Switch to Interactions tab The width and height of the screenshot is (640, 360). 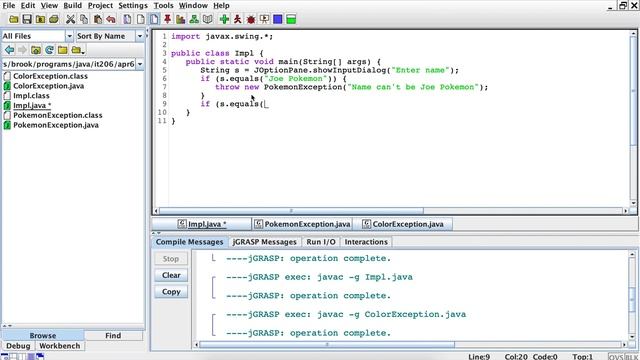(366, 242)
